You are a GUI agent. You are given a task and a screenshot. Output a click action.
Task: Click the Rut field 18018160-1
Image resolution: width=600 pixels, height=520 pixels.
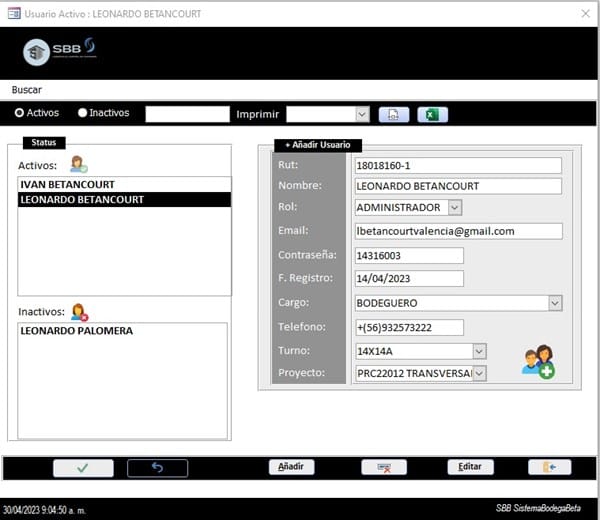pos(458,166)
